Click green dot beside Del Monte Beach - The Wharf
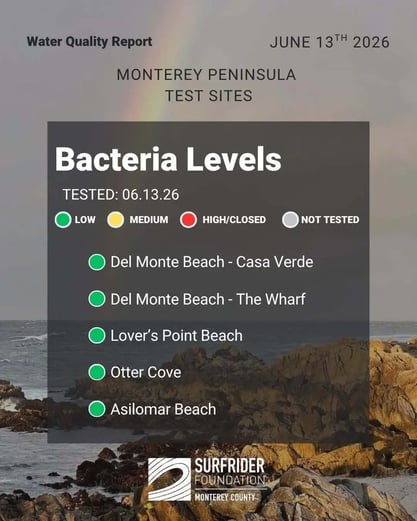417x521 pixels. pos(97,299)
